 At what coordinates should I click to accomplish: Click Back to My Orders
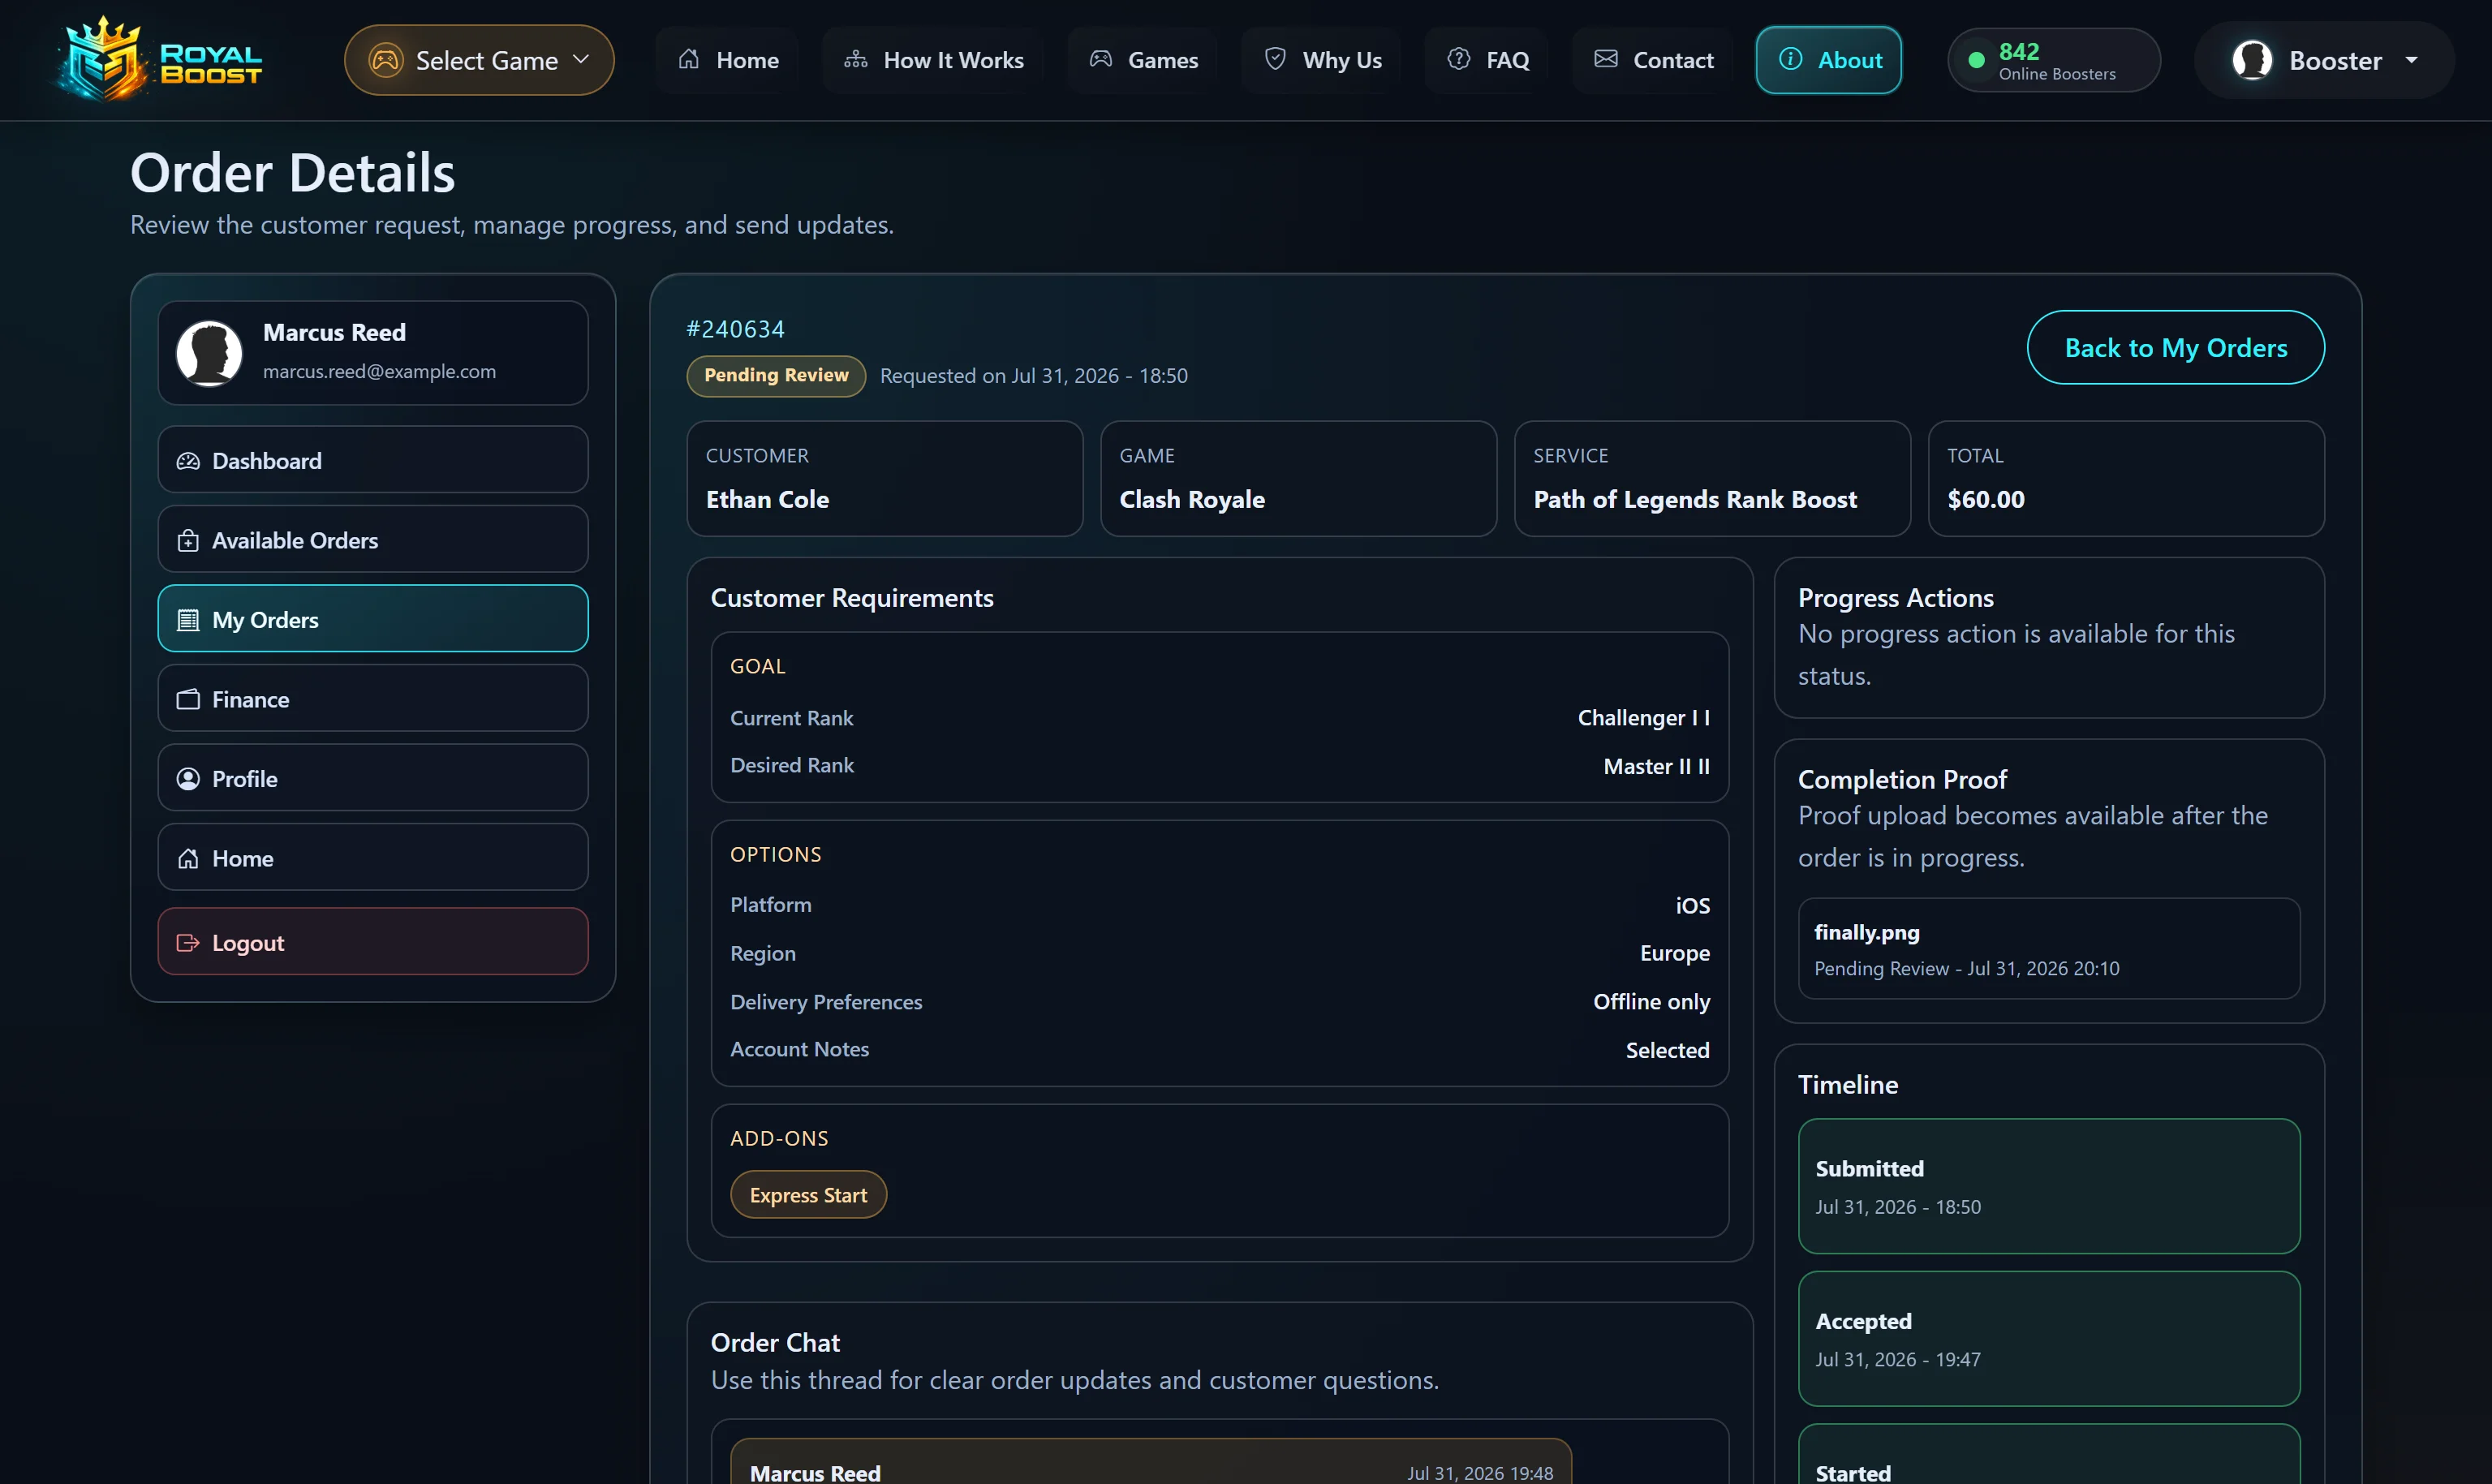click(x=2176, y=348)
